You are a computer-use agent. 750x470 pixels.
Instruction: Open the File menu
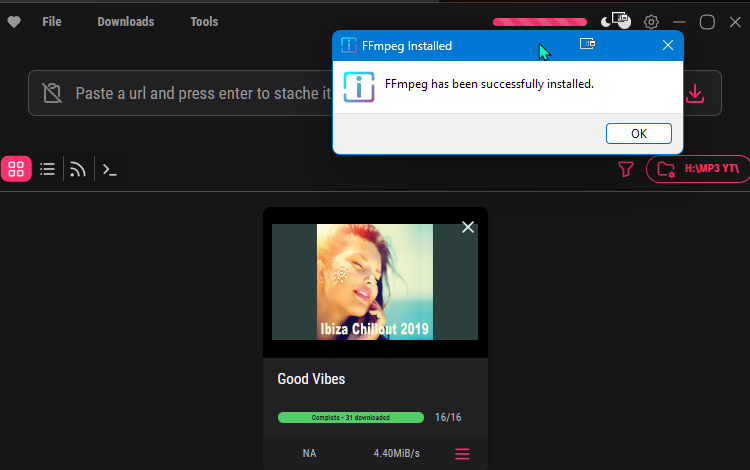point(52,22)
